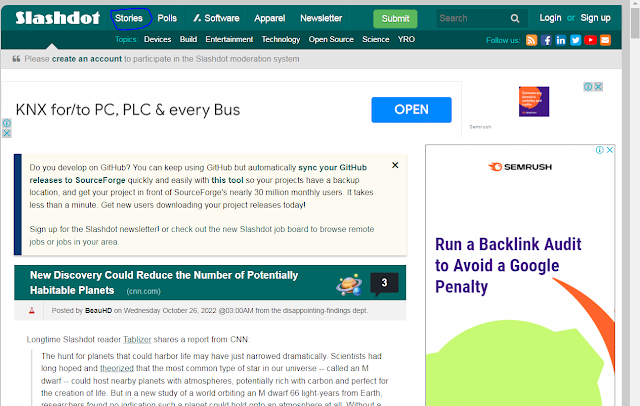Click the red flask icon beside Posted by
The width and height of the screenshot is (640, 406).
31,311
